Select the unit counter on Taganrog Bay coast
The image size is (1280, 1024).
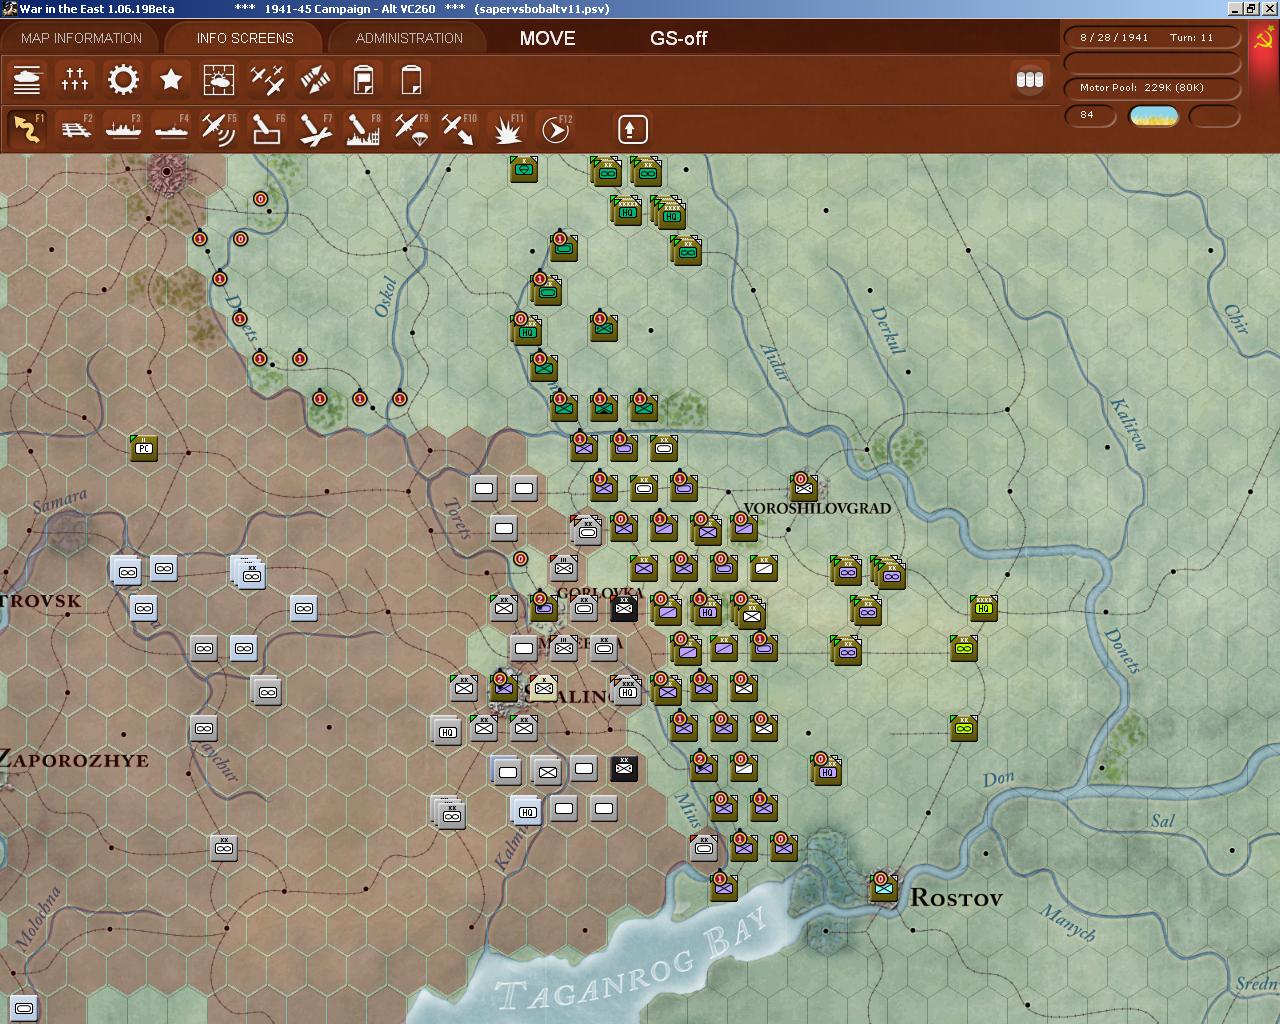coord(723,886)
